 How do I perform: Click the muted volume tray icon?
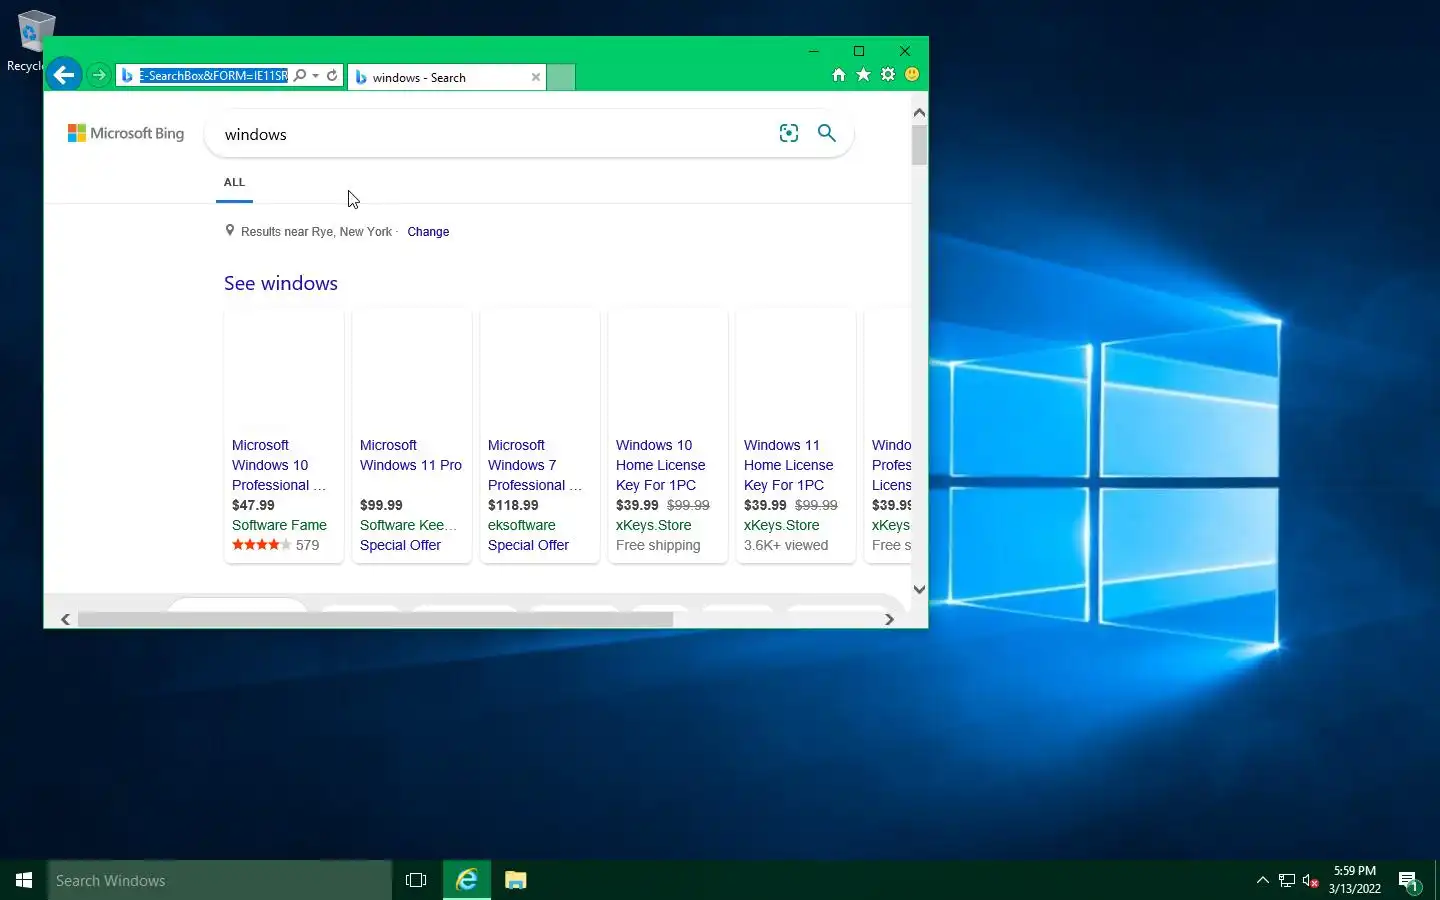click(1311, 881)
